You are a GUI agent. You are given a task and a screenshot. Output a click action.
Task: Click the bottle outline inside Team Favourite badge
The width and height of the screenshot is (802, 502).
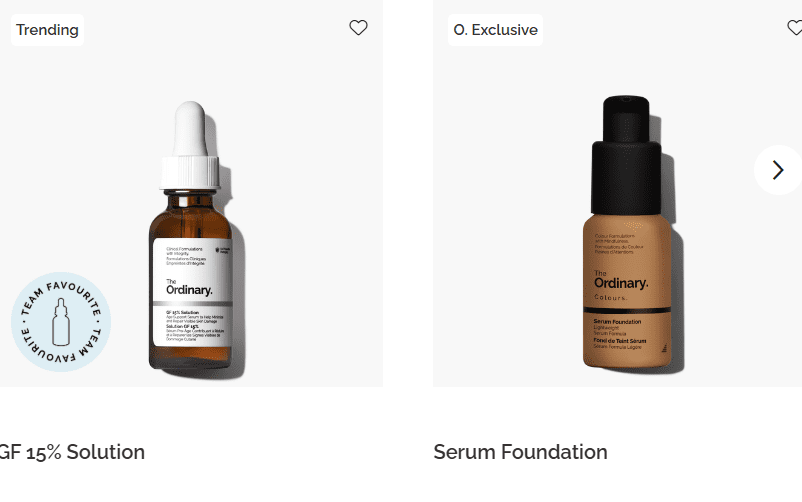click(61, 322)
